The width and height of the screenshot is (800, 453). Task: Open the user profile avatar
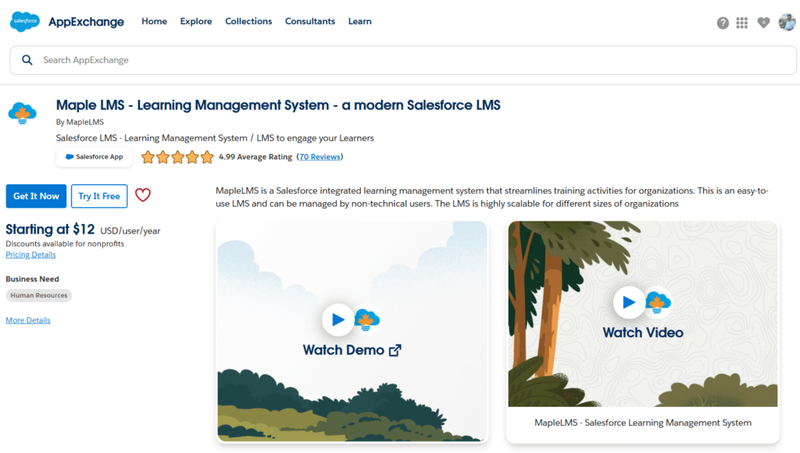pyautogui.click(x=787, y=22)
